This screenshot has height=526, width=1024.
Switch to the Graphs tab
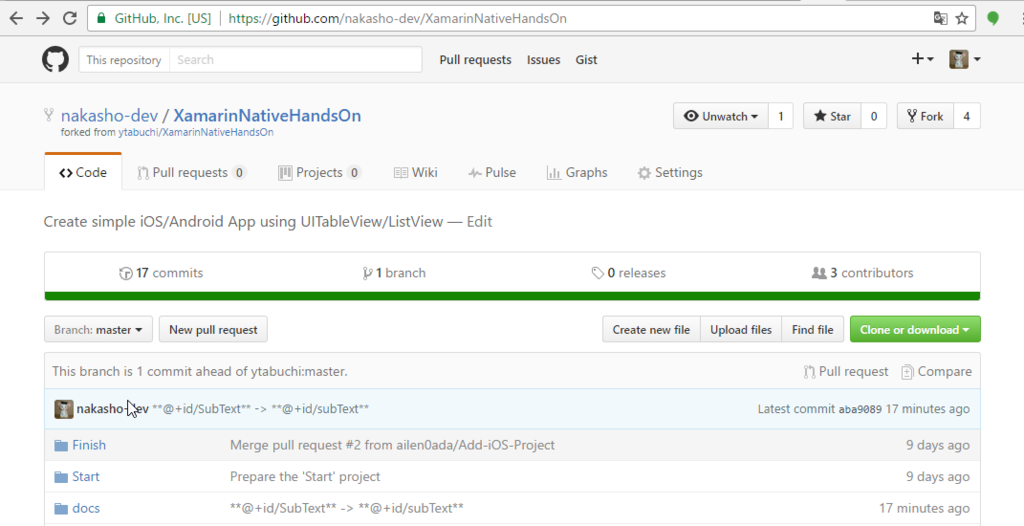click(x=577, y=173)
